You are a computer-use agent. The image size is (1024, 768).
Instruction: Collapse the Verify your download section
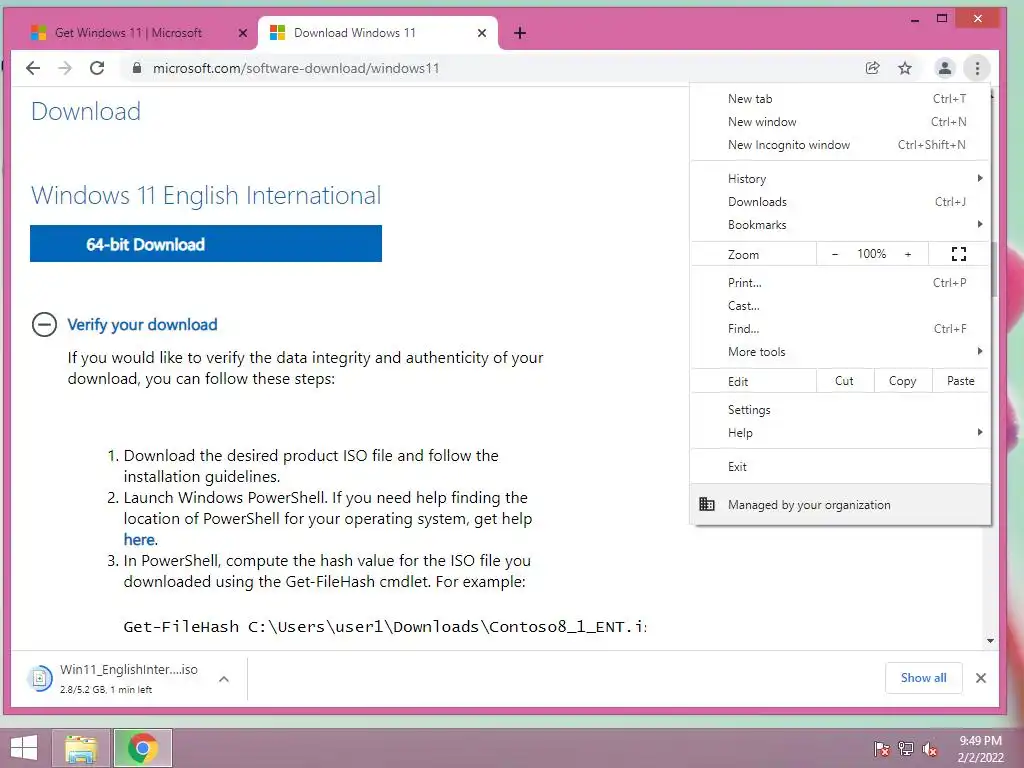pyautogui.click(x=44, y=325)
